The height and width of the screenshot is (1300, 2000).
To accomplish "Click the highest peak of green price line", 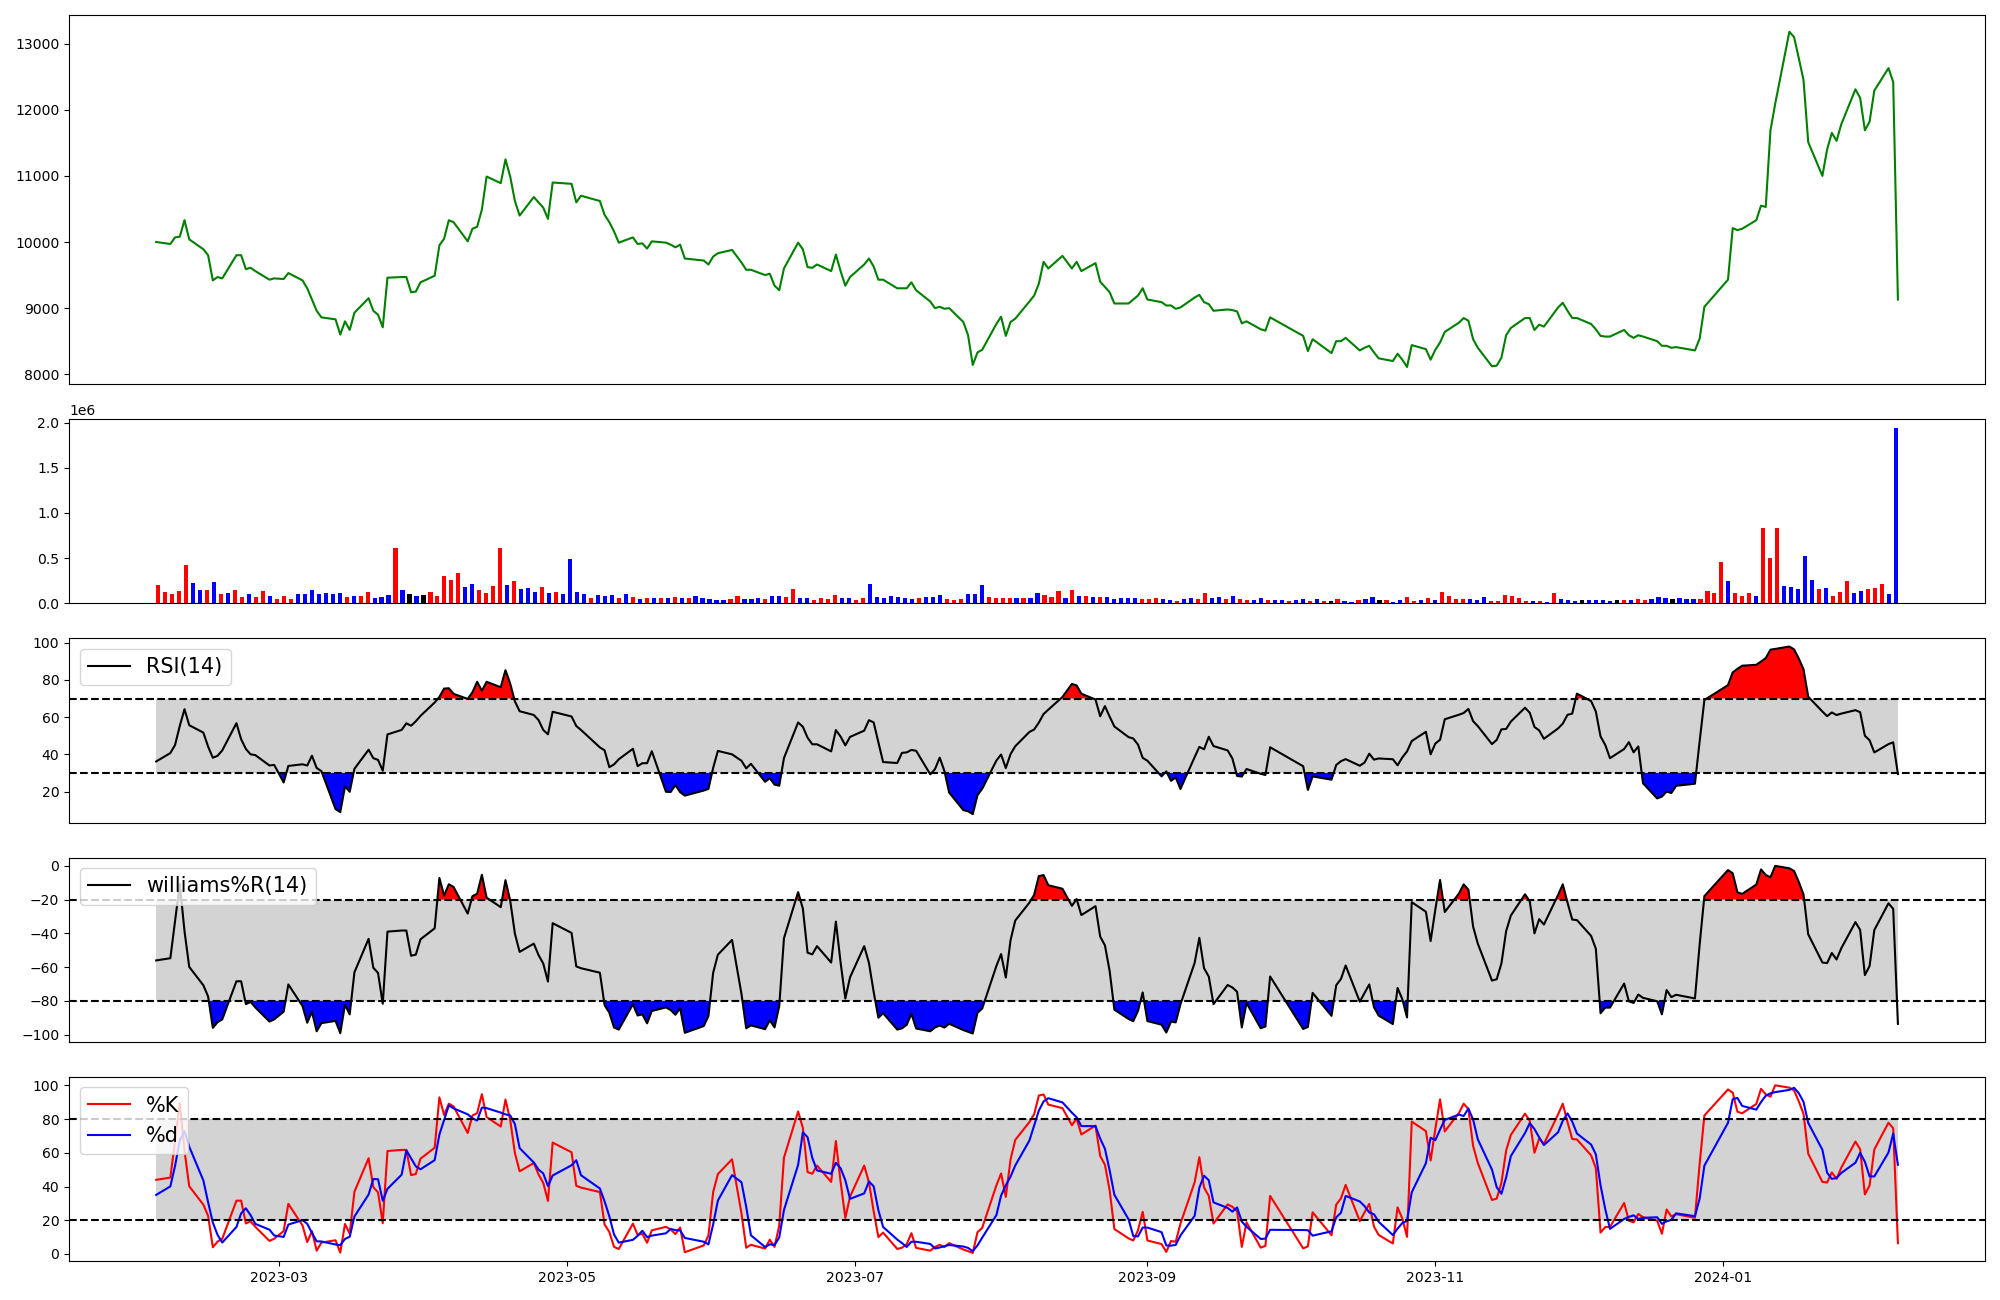I will pyautogui.click(x=1789, y=33).
